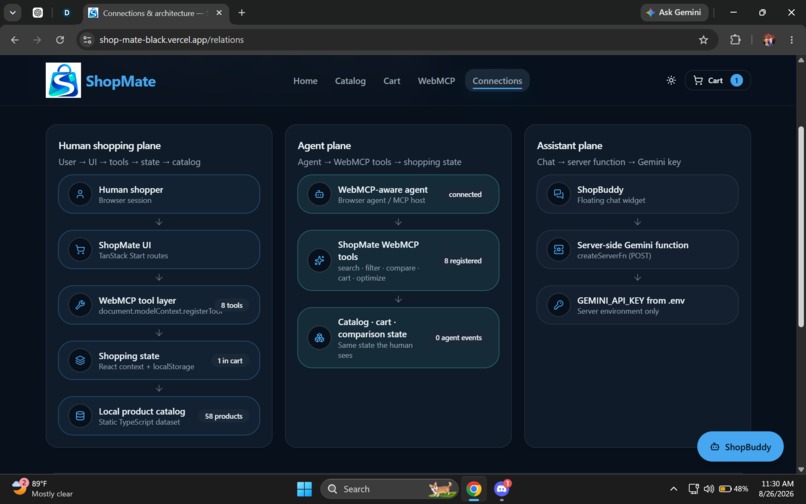The image size is (806, 504).
Task: Click the Ask Gemini button
Action: [674, 12]
